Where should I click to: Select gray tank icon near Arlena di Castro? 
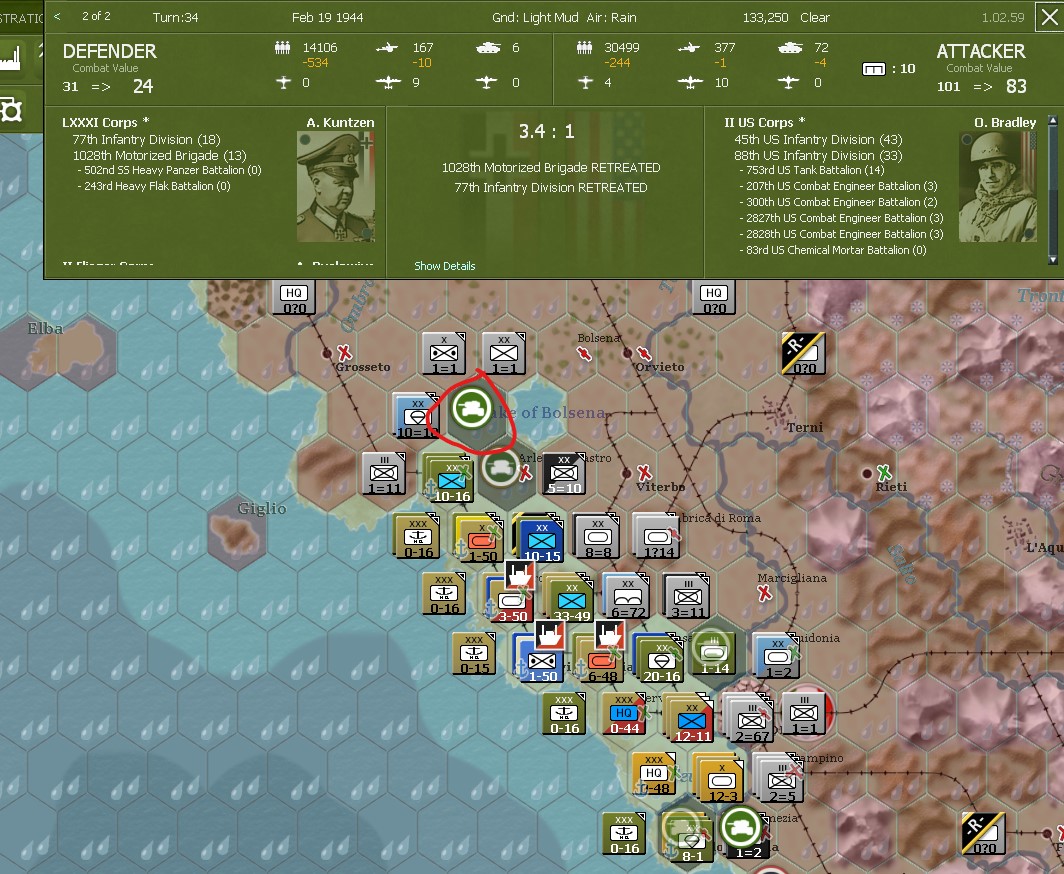(x=500, y=468)
